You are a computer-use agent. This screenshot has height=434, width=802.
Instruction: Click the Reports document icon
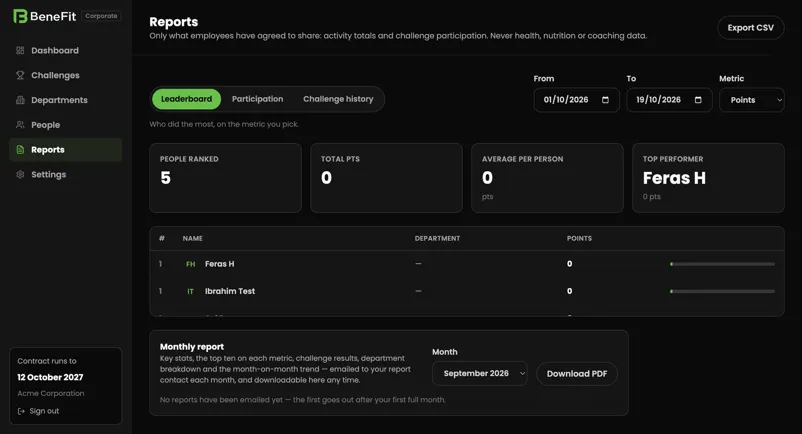tap(20, 150)
